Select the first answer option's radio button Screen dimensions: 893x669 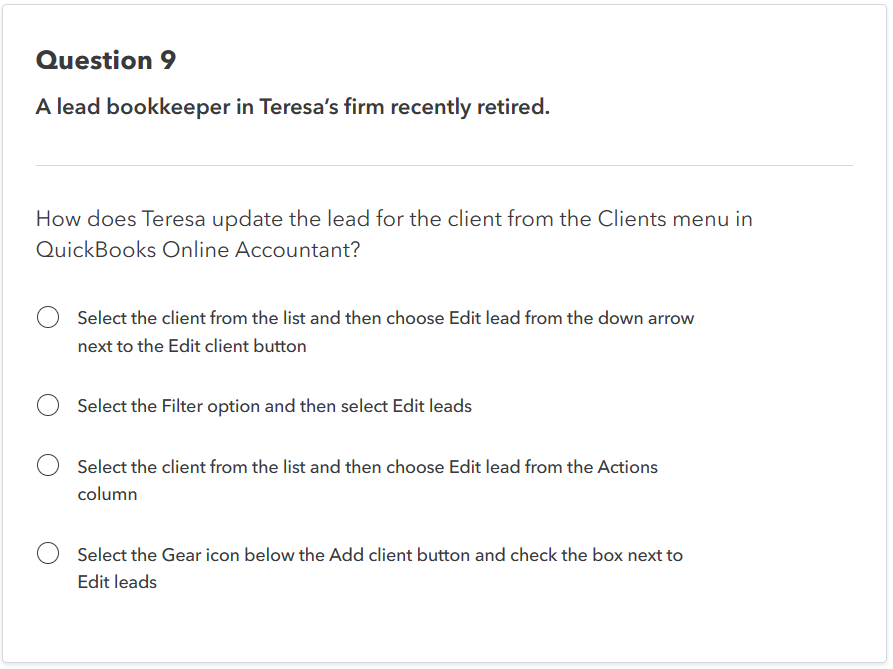coord(47,316)
